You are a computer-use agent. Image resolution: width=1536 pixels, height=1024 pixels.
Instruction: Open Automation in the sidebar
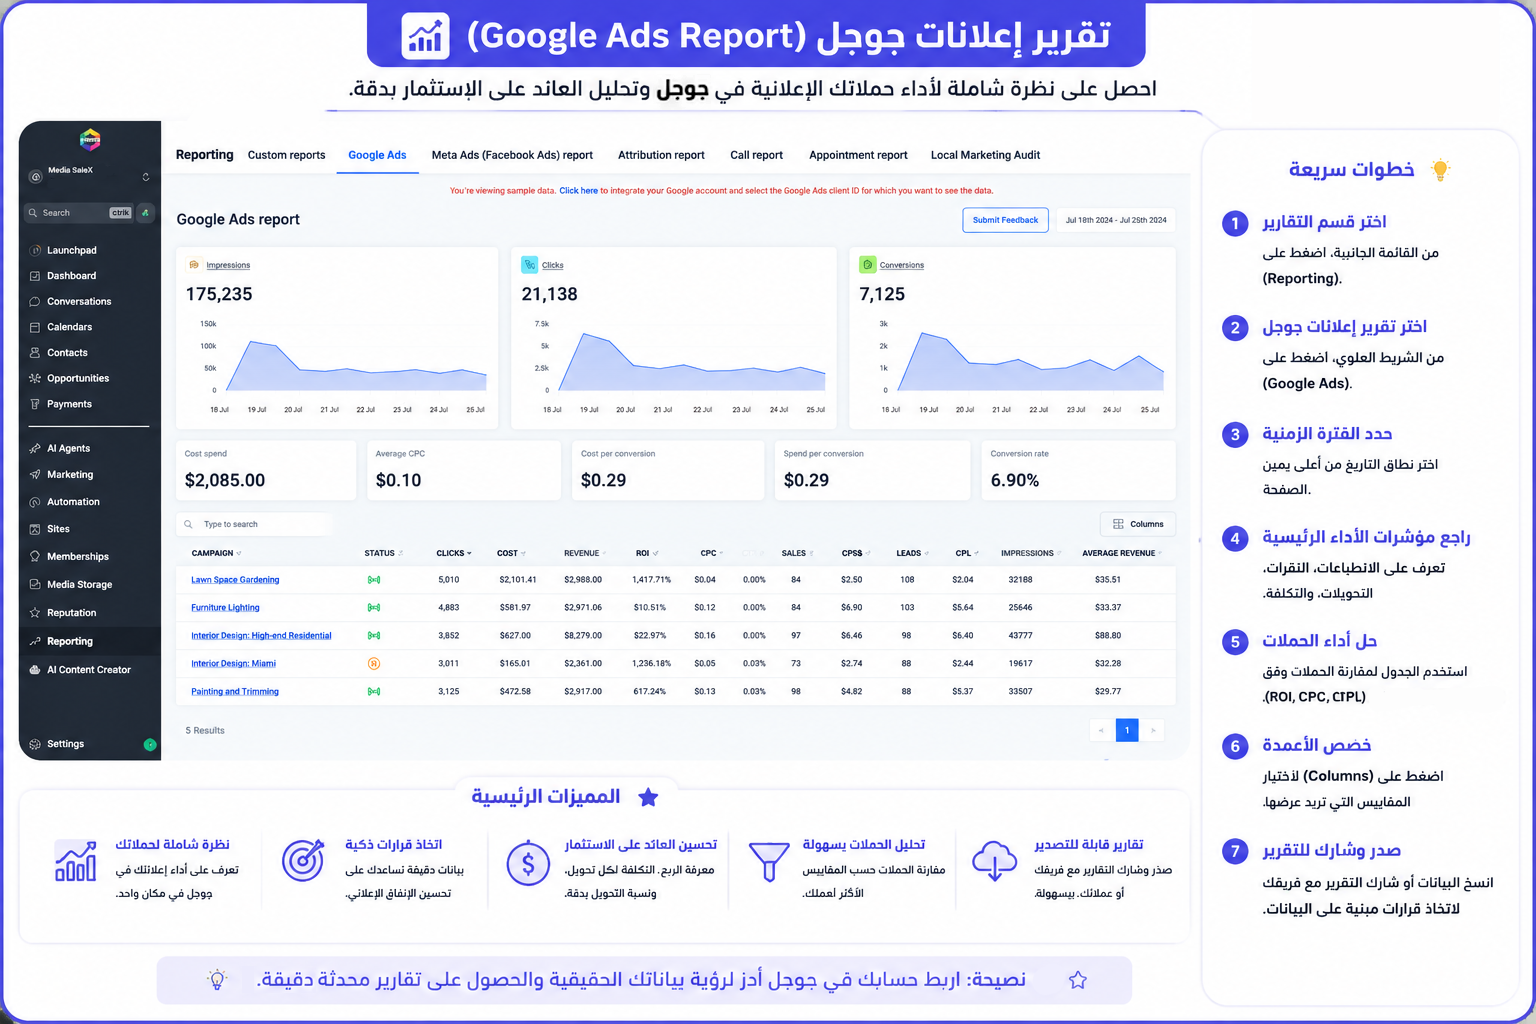pyautogui.click(x=73, y=502)
